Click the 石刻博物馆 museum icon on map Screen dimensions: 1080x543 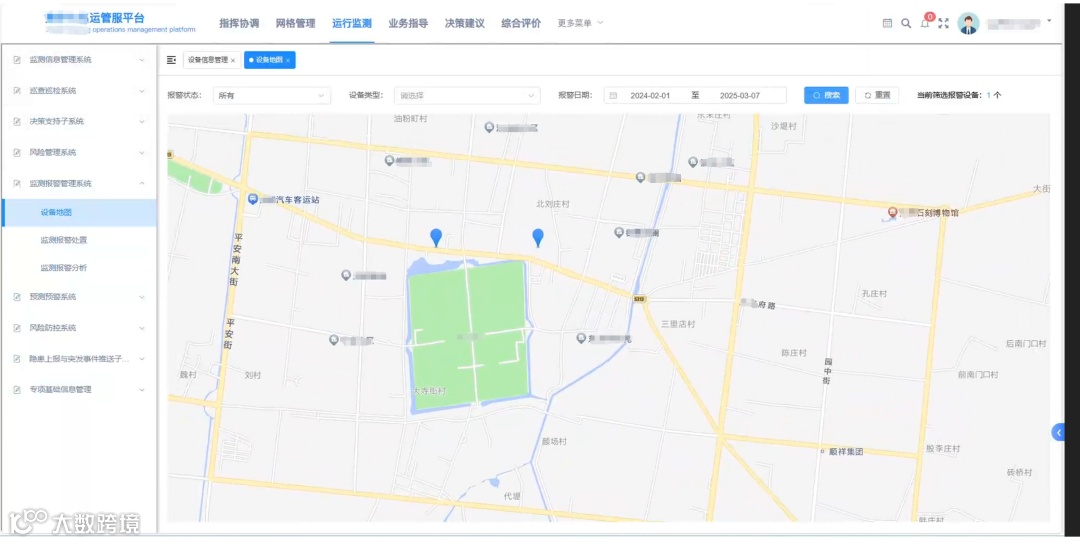coord(892,212)
